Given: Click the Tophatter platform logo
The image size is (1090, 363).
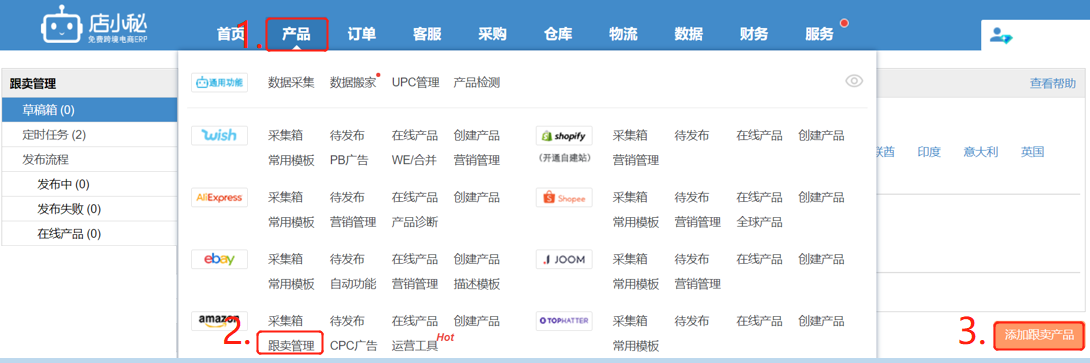Looking at the screenshot, I should click(564, 321).
